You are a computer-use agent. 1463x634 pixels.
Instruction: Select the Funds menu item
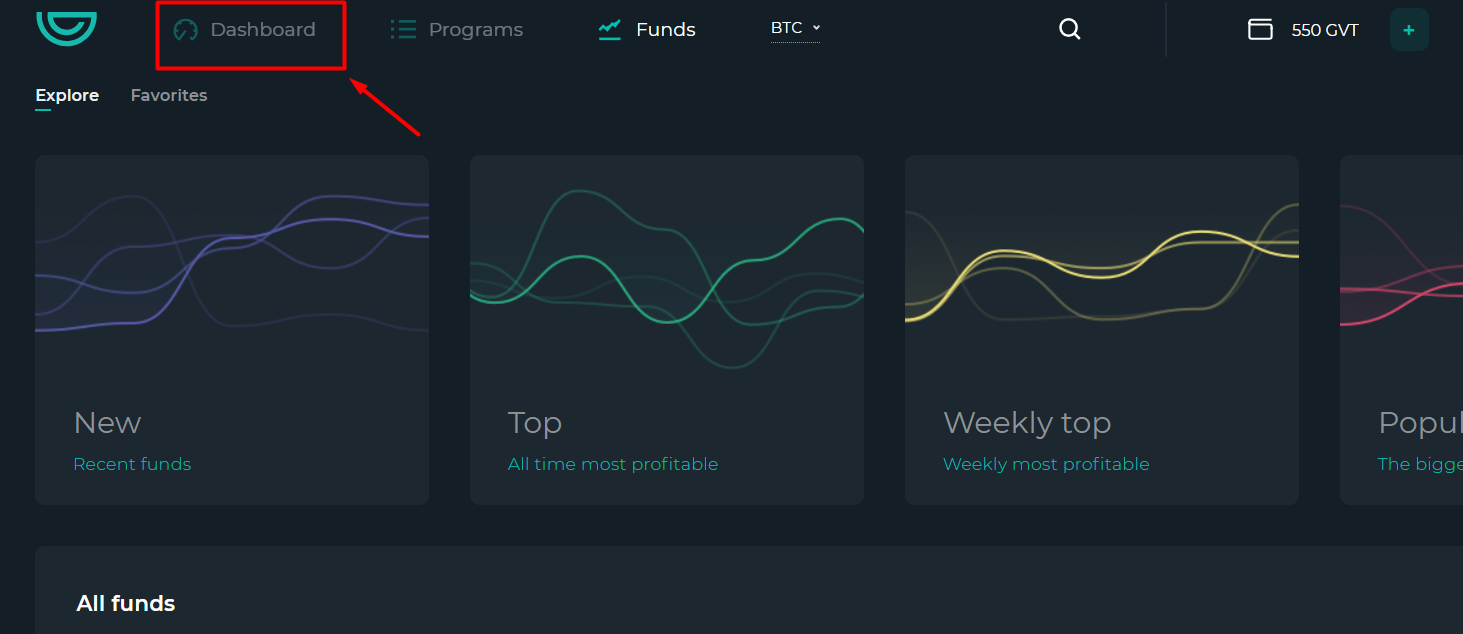665,30
